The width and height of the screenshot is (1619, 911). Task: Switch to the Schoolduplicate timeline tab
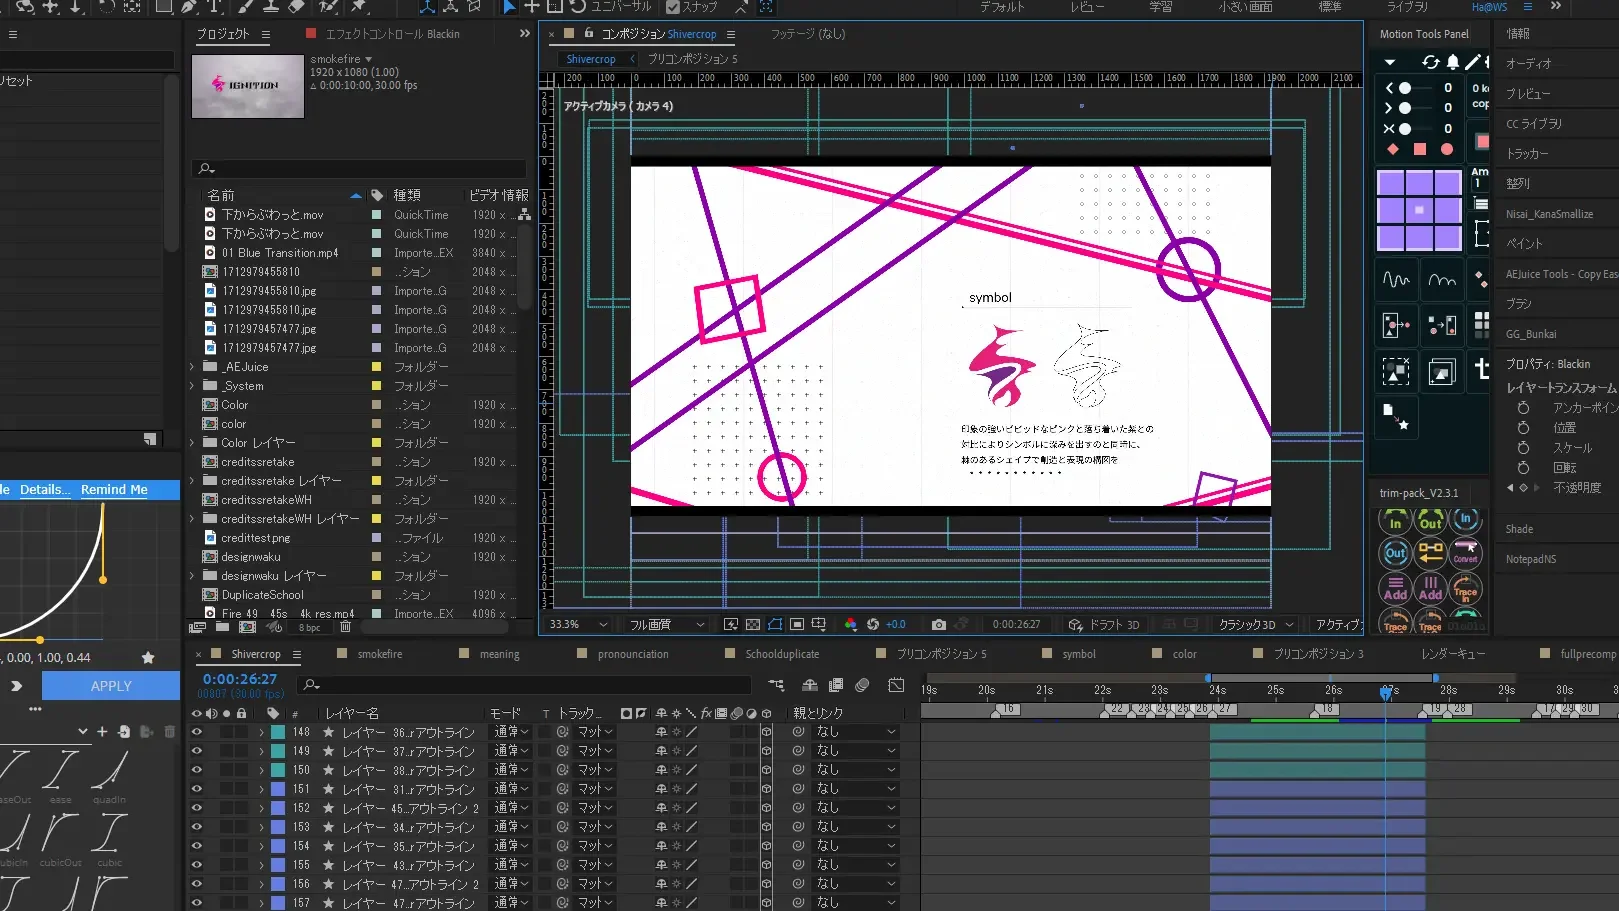(x=782, y=654)
